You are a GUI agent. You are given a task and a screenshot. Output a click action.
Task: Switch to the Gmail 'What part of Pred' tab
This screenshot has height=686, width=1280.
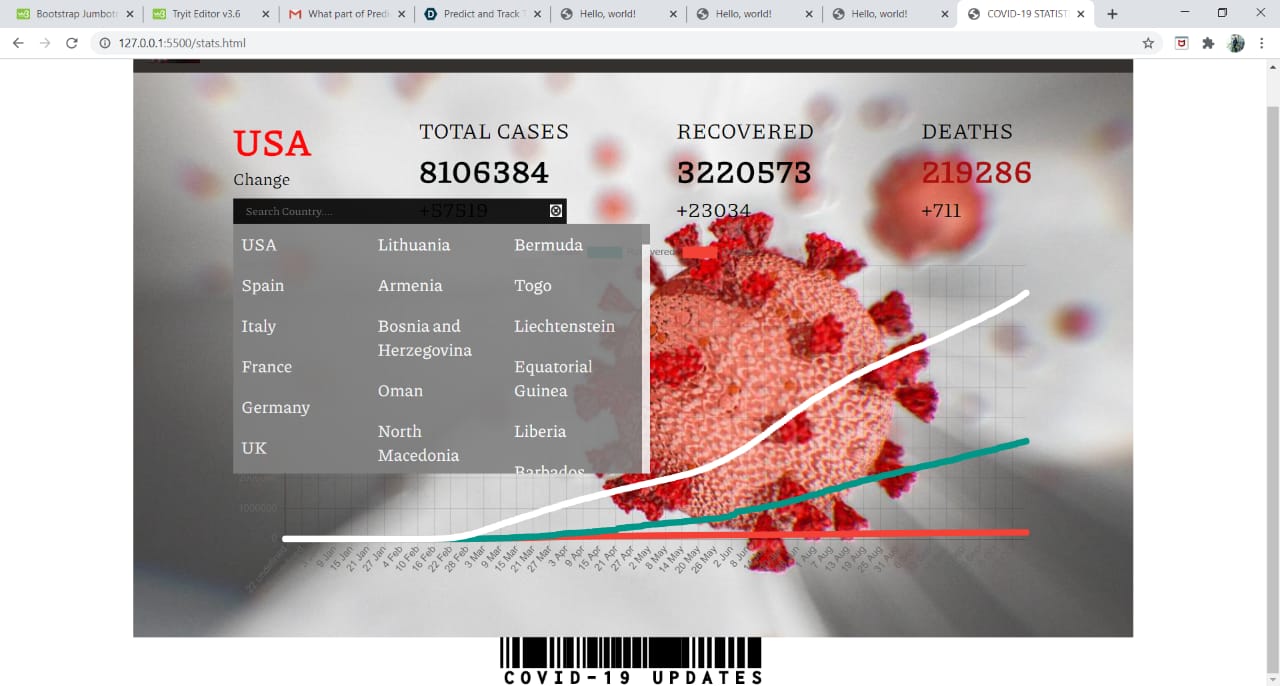[346, 14]
